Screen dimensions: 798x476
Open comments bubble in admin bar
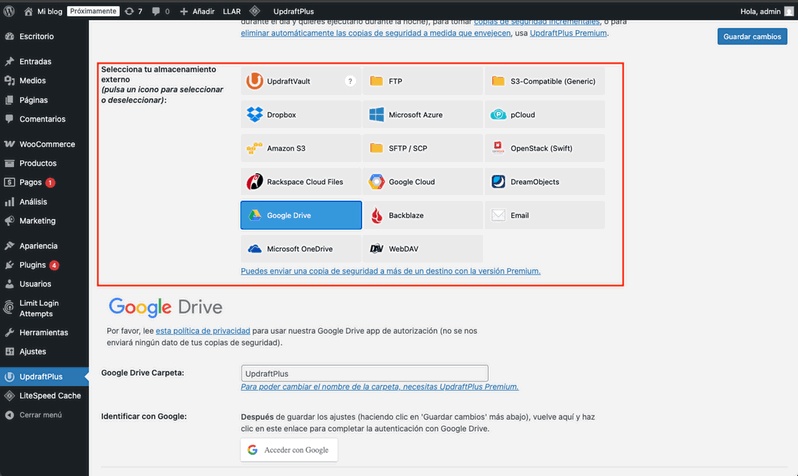click(160, 11)
